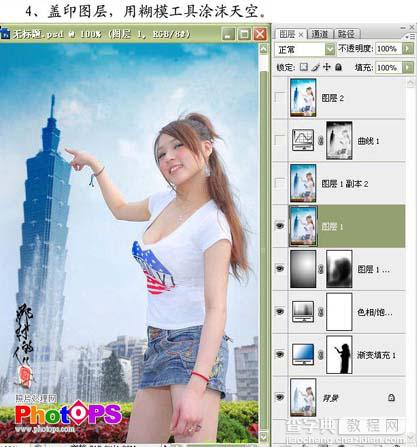
Task: Click the 渐变填充 1 gradient fill icon
Action: click(x=303, y=354)
